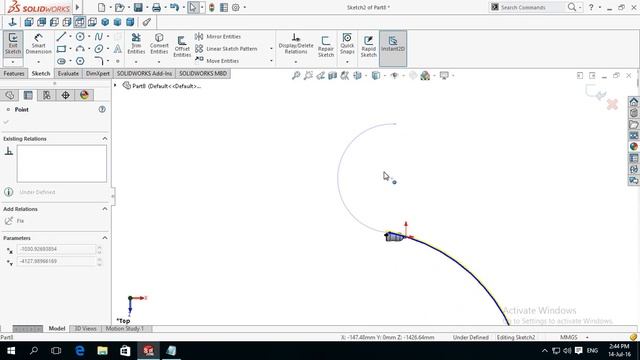Click the X coordinate parameter field

pos(56,249)
